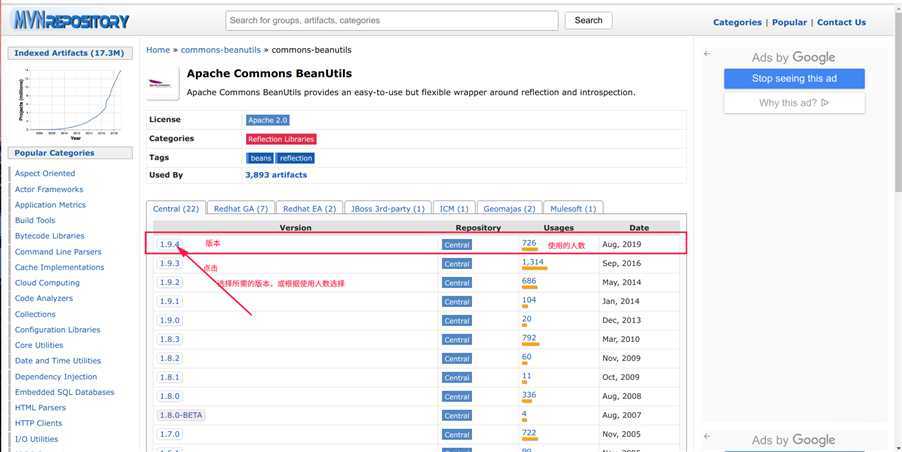Screen dimensions: 902x452
Task: Open the Cache Implementations category
Action: tap(59, 267)
